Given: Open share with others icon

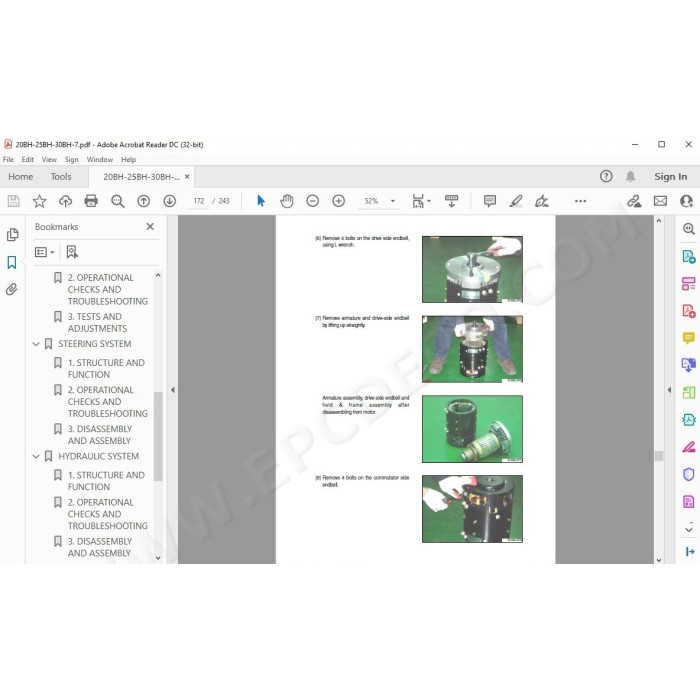Looking at the screenshot, I should pyautogui.click(x=686, y=201).
